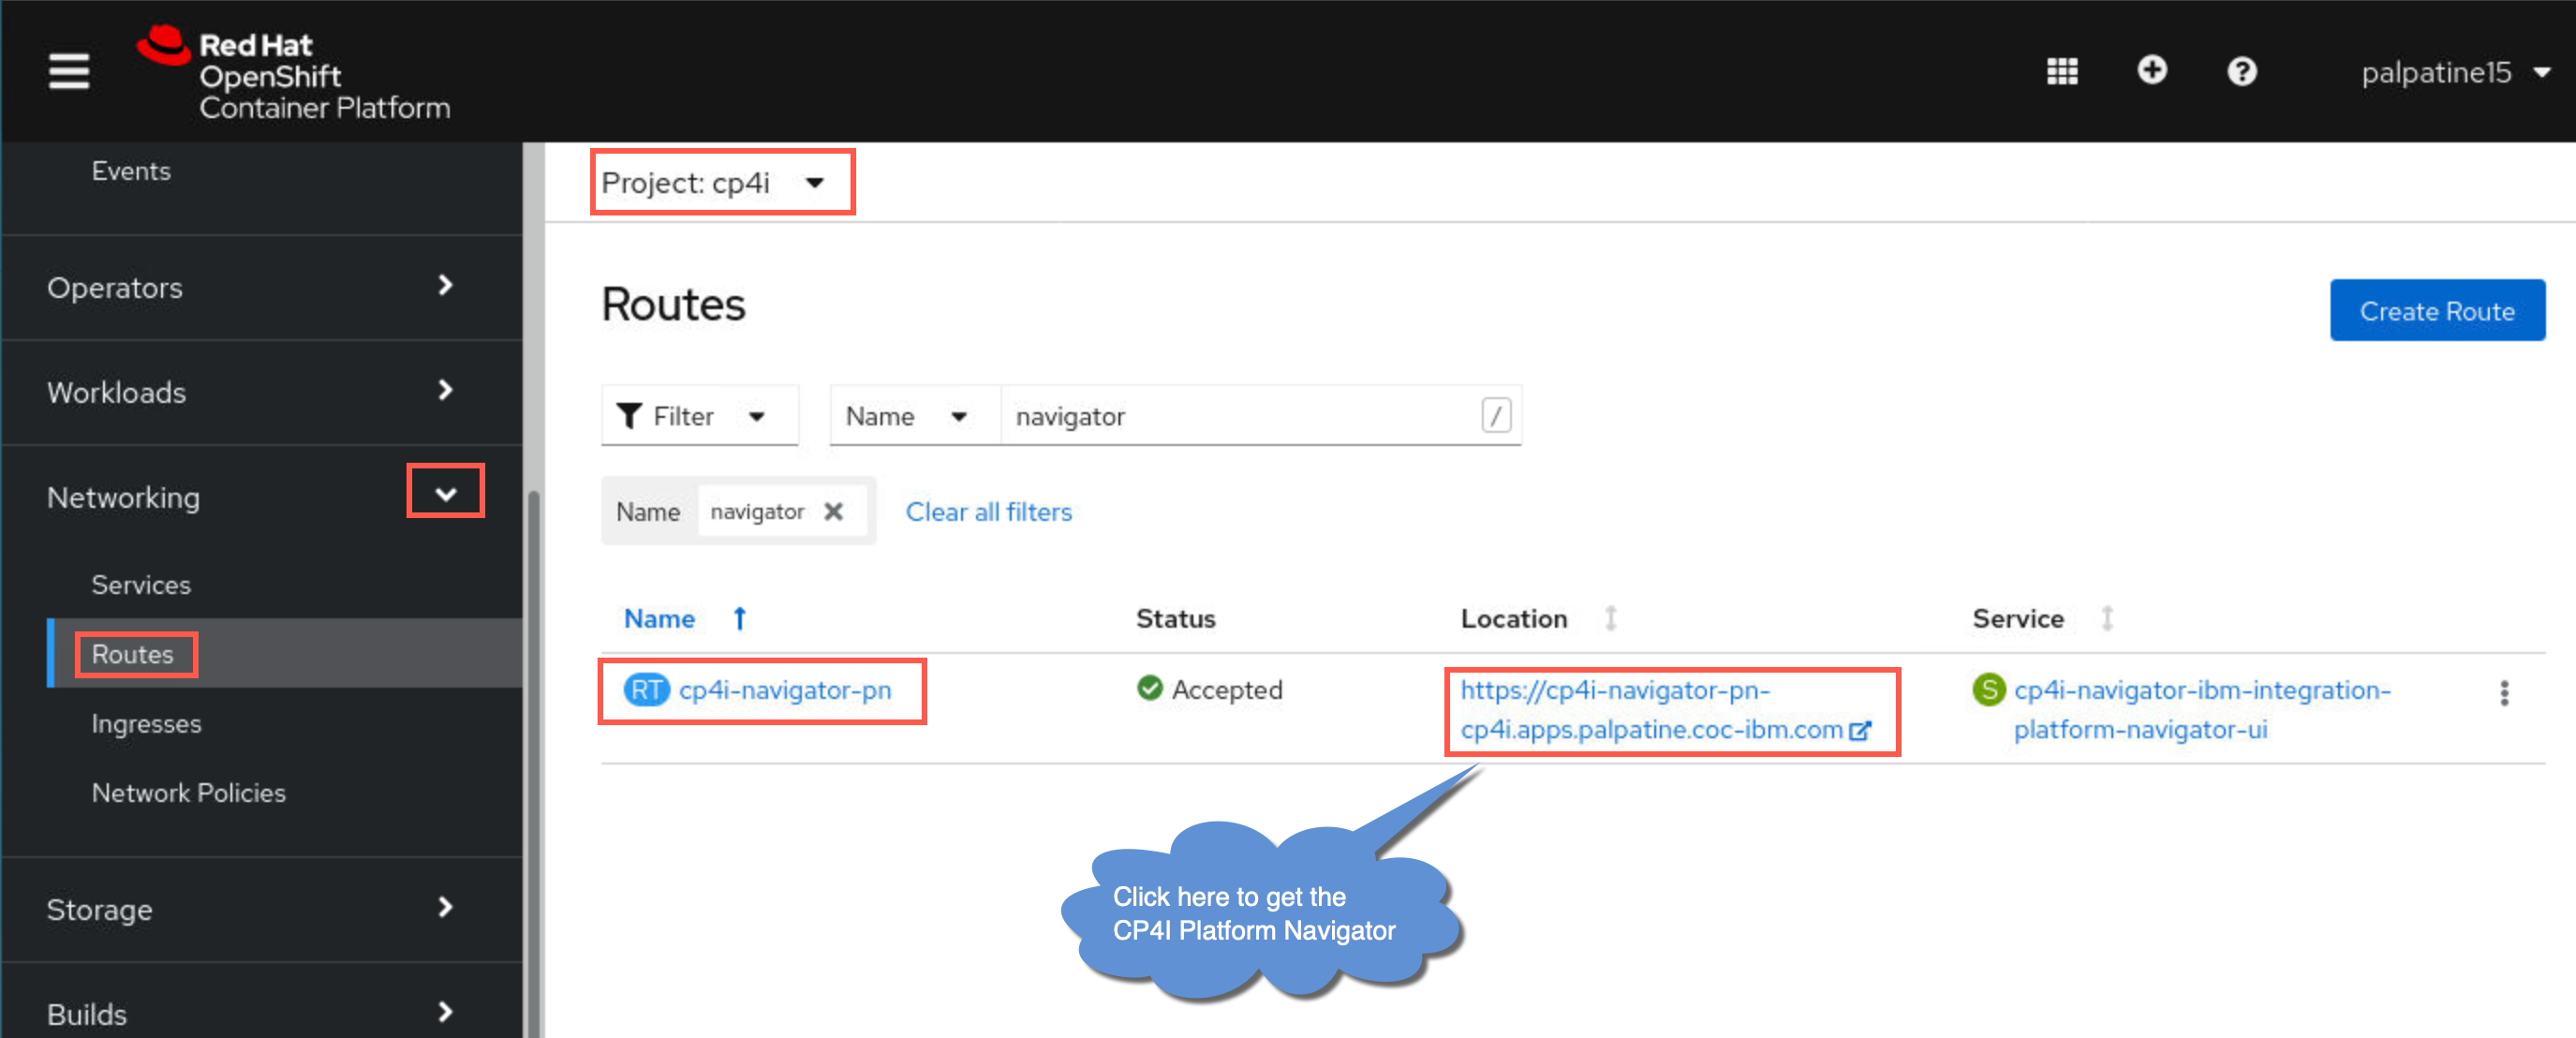Open kebab actions menu for cp4i-navigator-pn
The image size is (2576, 1038).
2504,693
